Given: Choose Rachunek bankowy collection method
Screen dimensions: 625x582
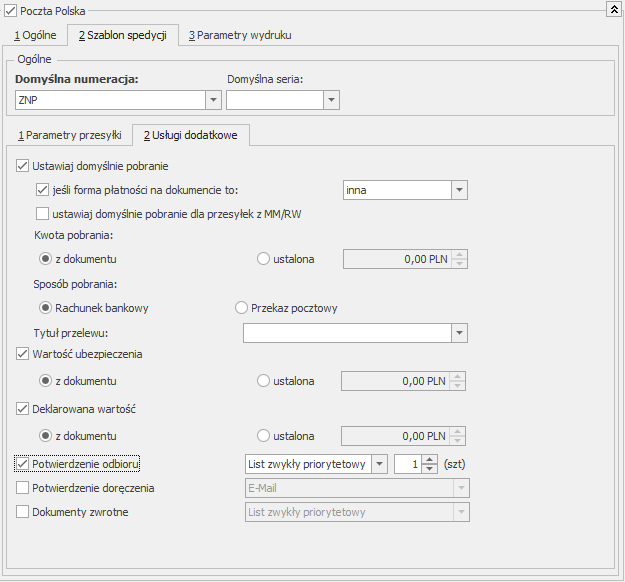Looking at the screenshot, I should pyautogui.click(x=45, y=308).
